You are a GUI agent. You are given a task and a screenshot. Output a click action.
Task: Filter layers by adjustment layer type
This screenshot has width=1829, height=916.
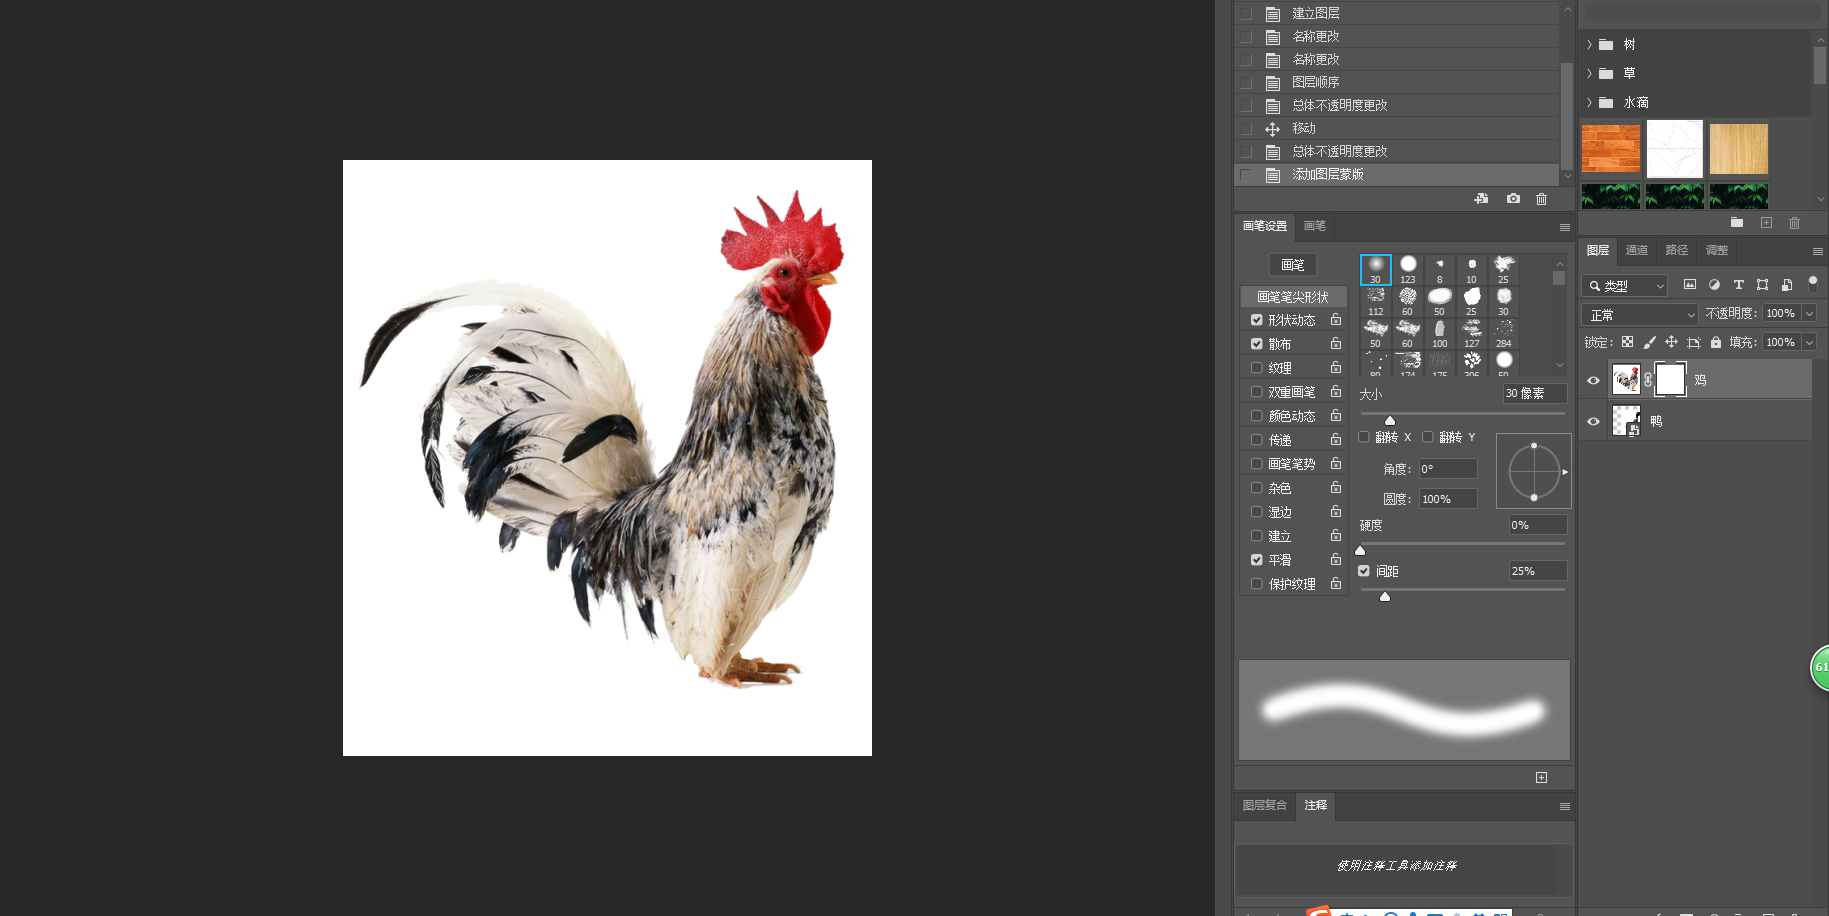point(1714,285)
